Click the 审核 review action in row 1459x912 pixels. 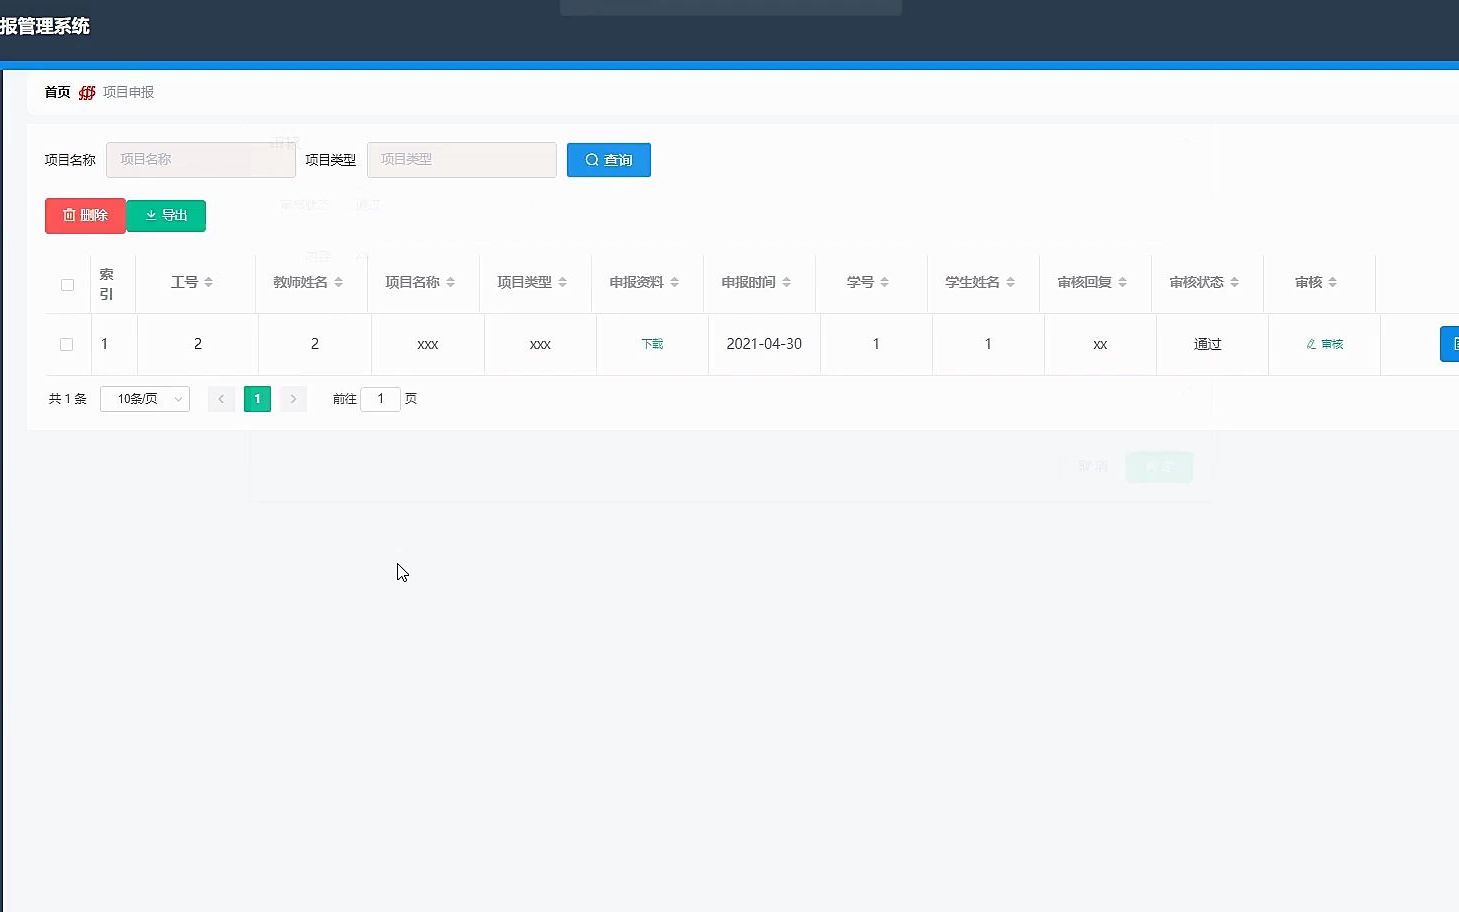point(1325,344)
